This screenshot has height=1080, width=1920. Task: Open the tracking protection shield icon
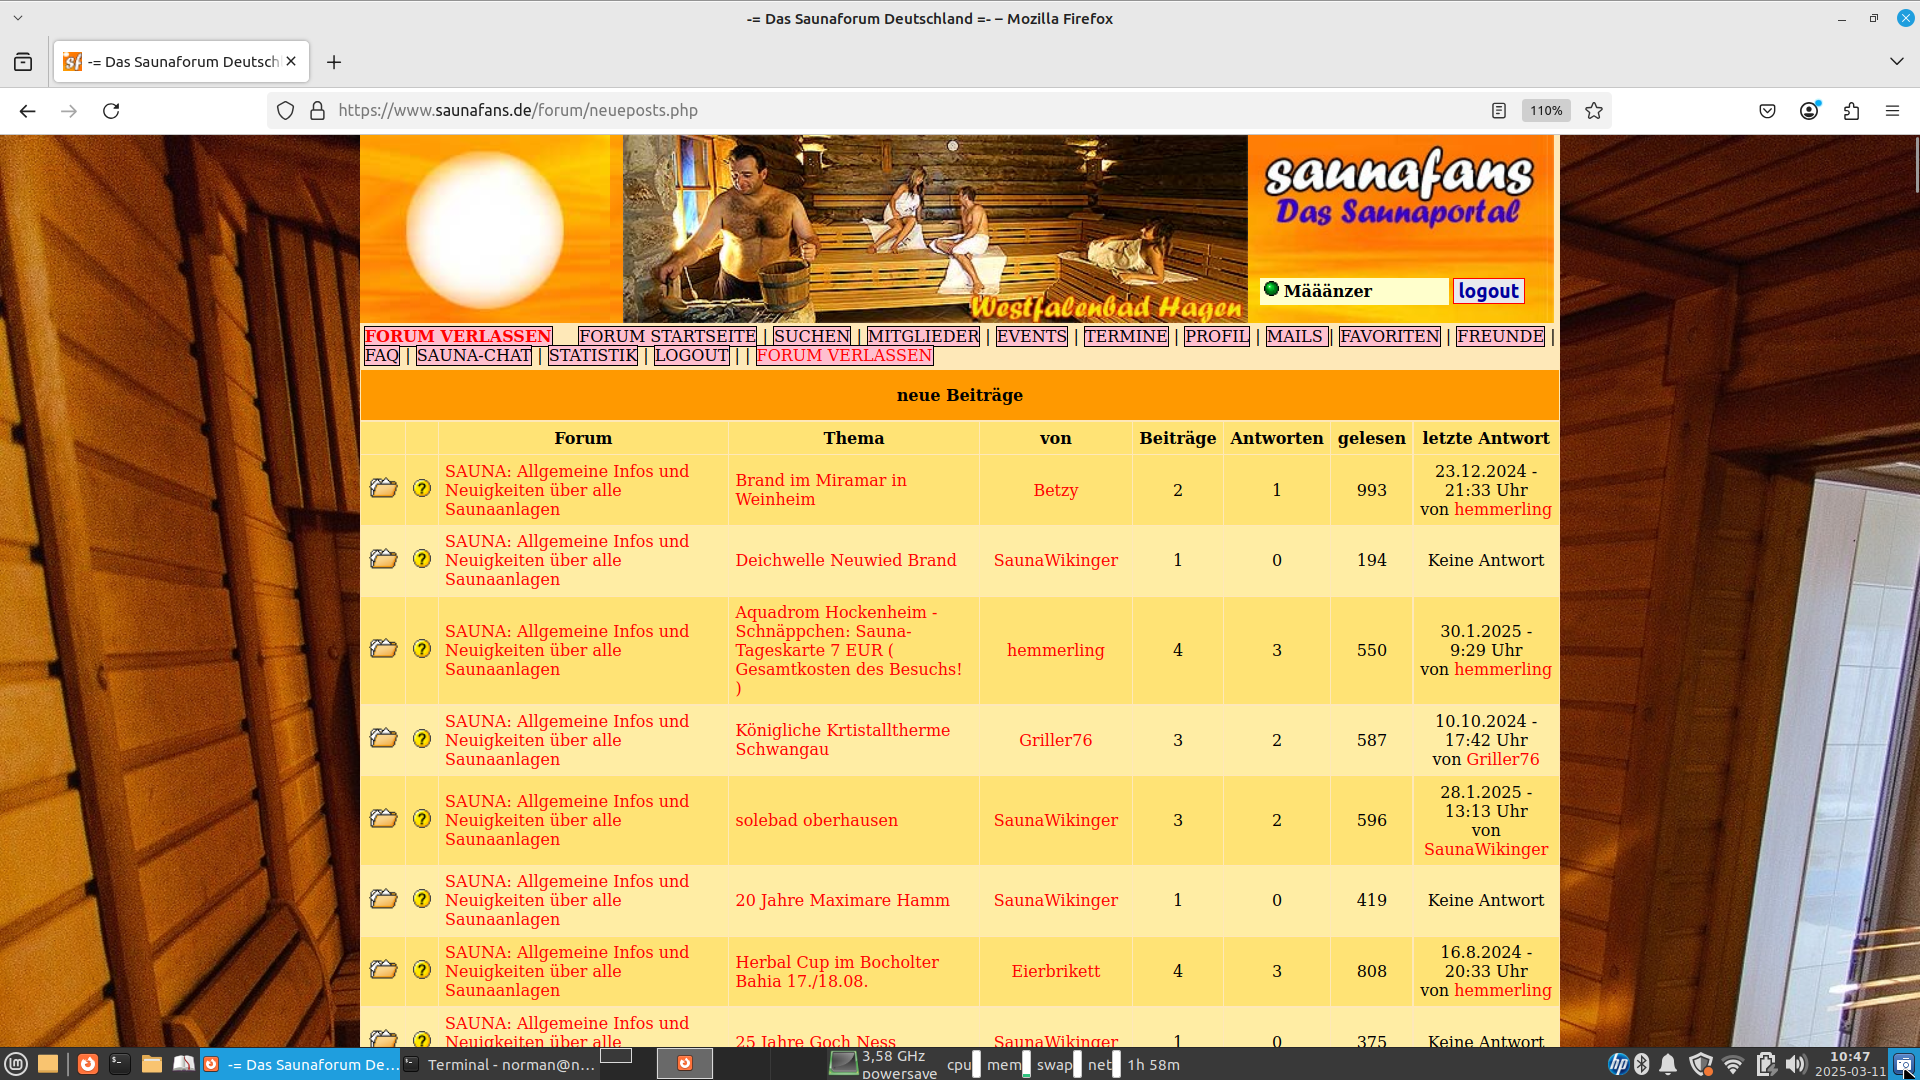coord(286,111)
